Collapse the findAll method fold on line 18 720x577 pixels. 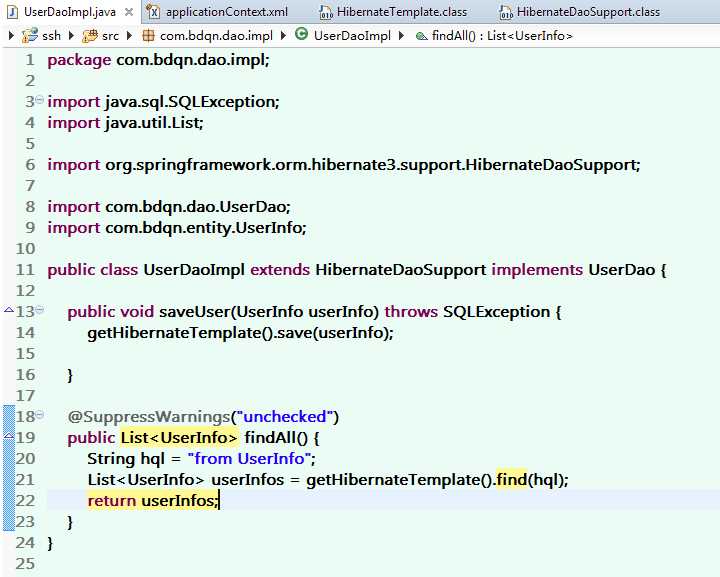pyautogui.click(x=39, y=415)
